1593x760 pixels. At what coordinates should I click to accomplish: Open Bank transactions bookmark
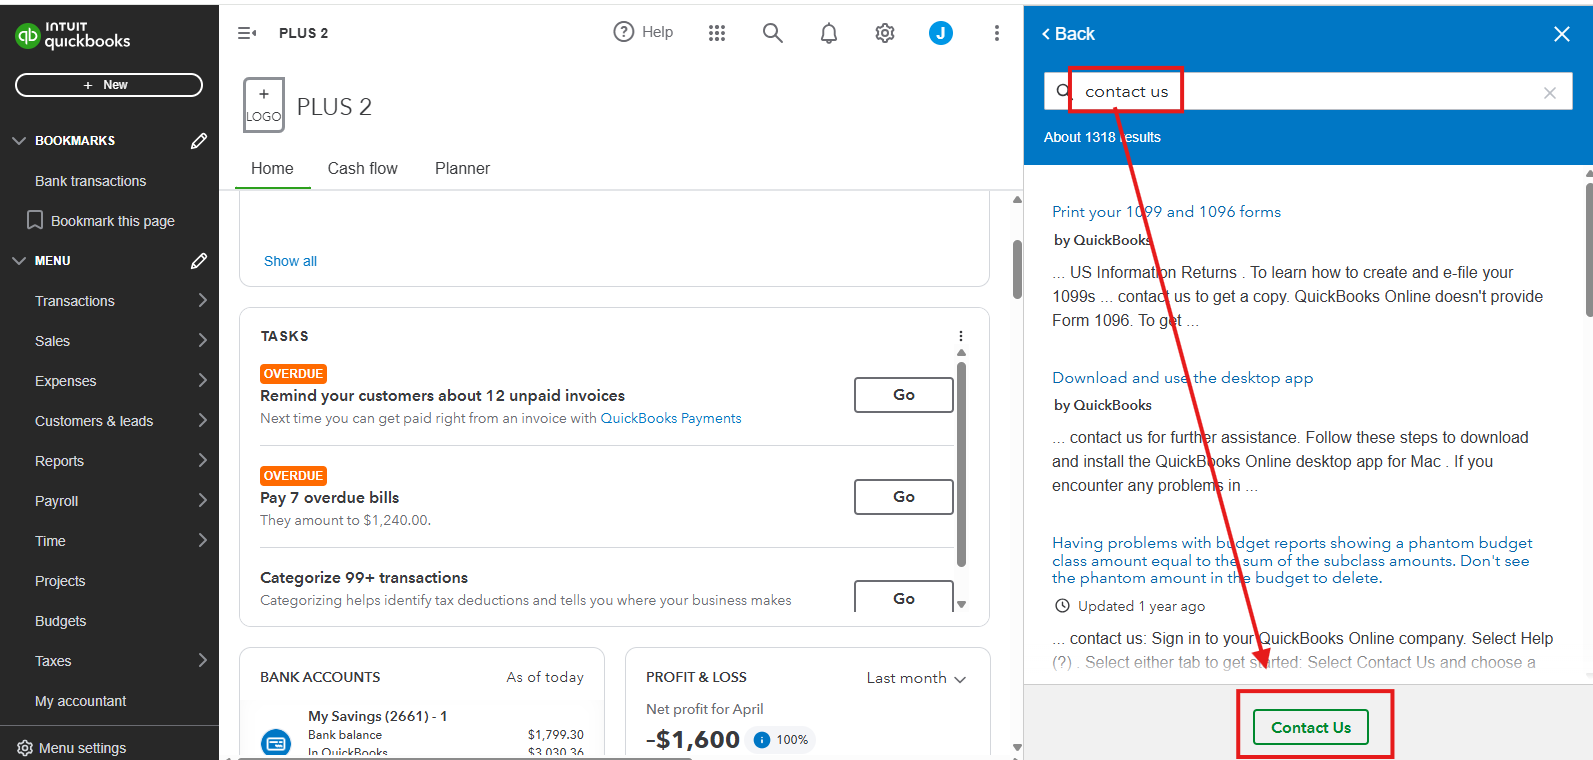90,181
